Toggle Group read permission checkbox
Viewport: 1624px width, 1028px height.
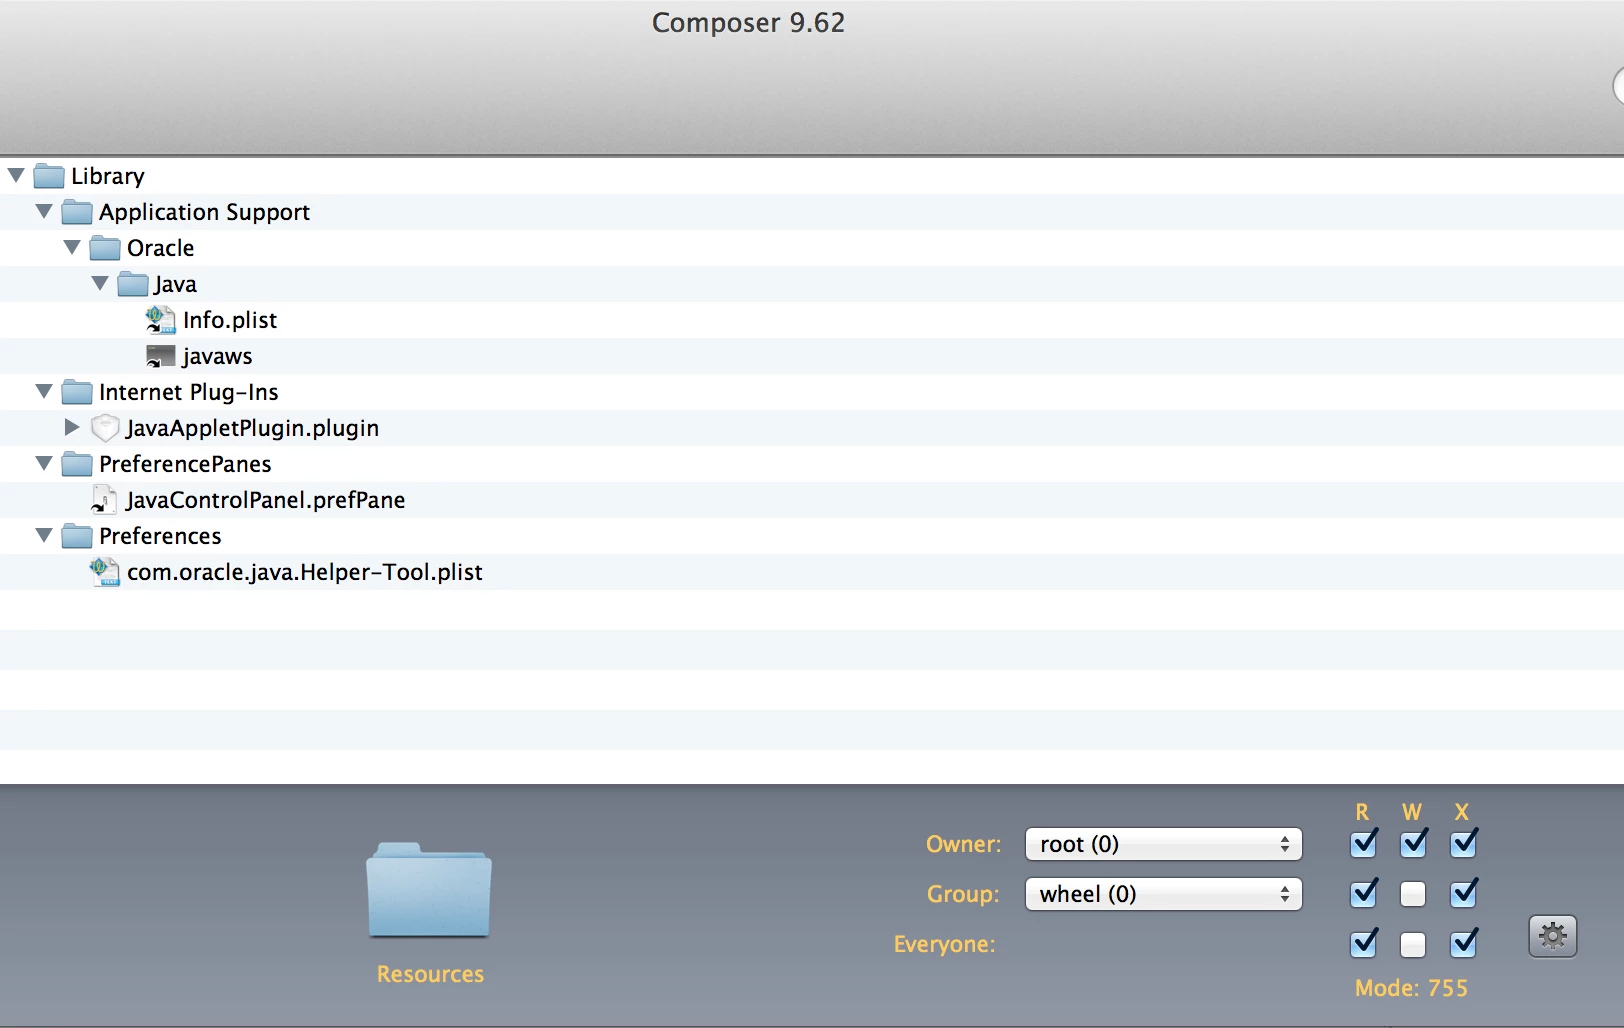pyautogui.click(x=1363, y=894)
